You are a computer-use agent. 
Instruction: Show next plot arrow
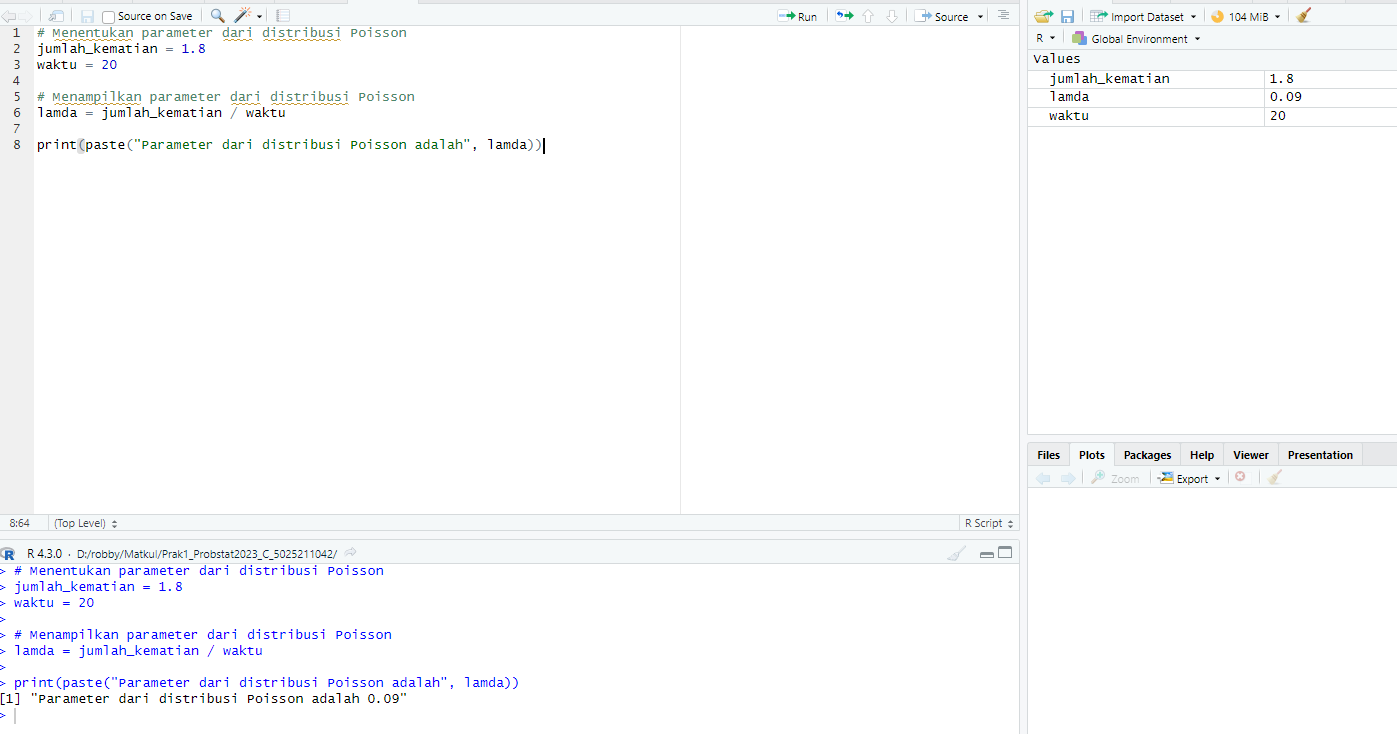(x=1067, y=478)
